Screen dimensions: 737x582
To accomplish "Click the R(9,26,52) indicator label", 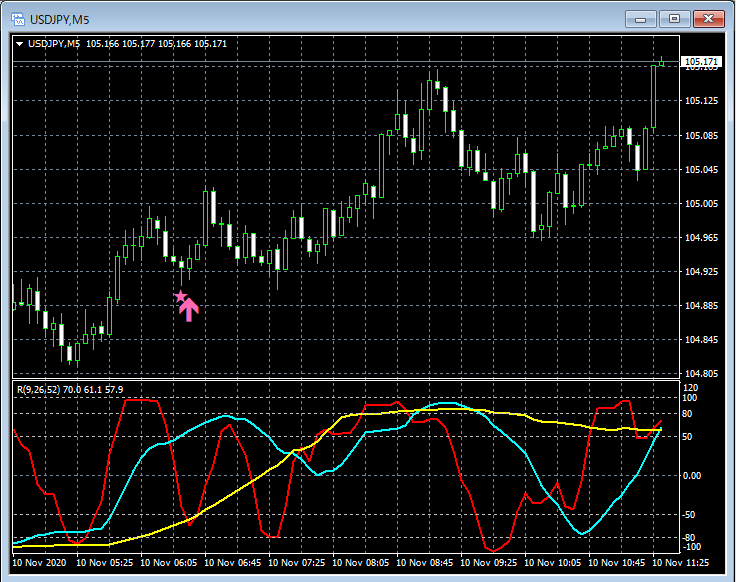I will (x=39, y=390).
